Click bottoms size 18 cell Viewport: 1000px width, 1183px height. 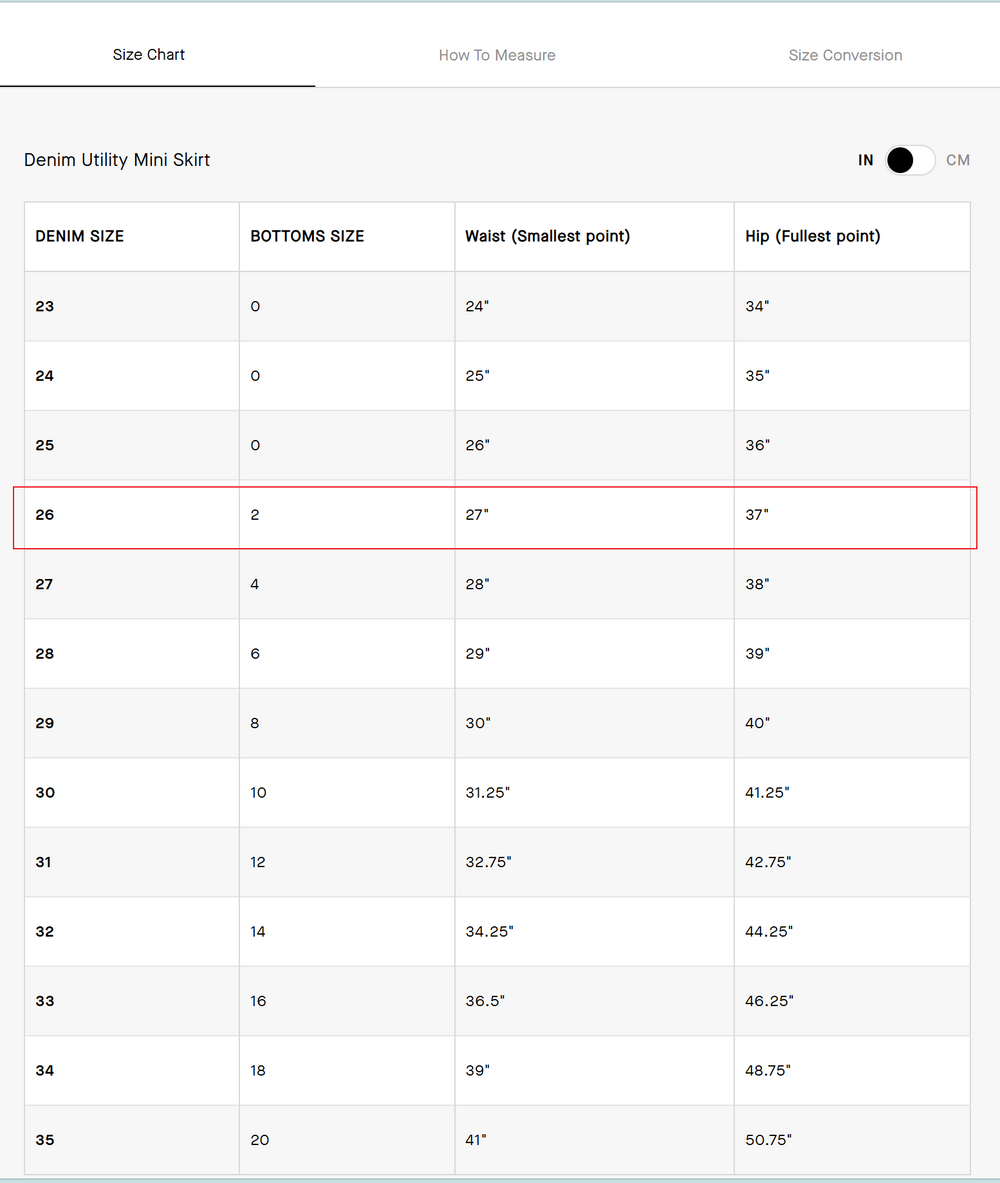[347, 1070]
